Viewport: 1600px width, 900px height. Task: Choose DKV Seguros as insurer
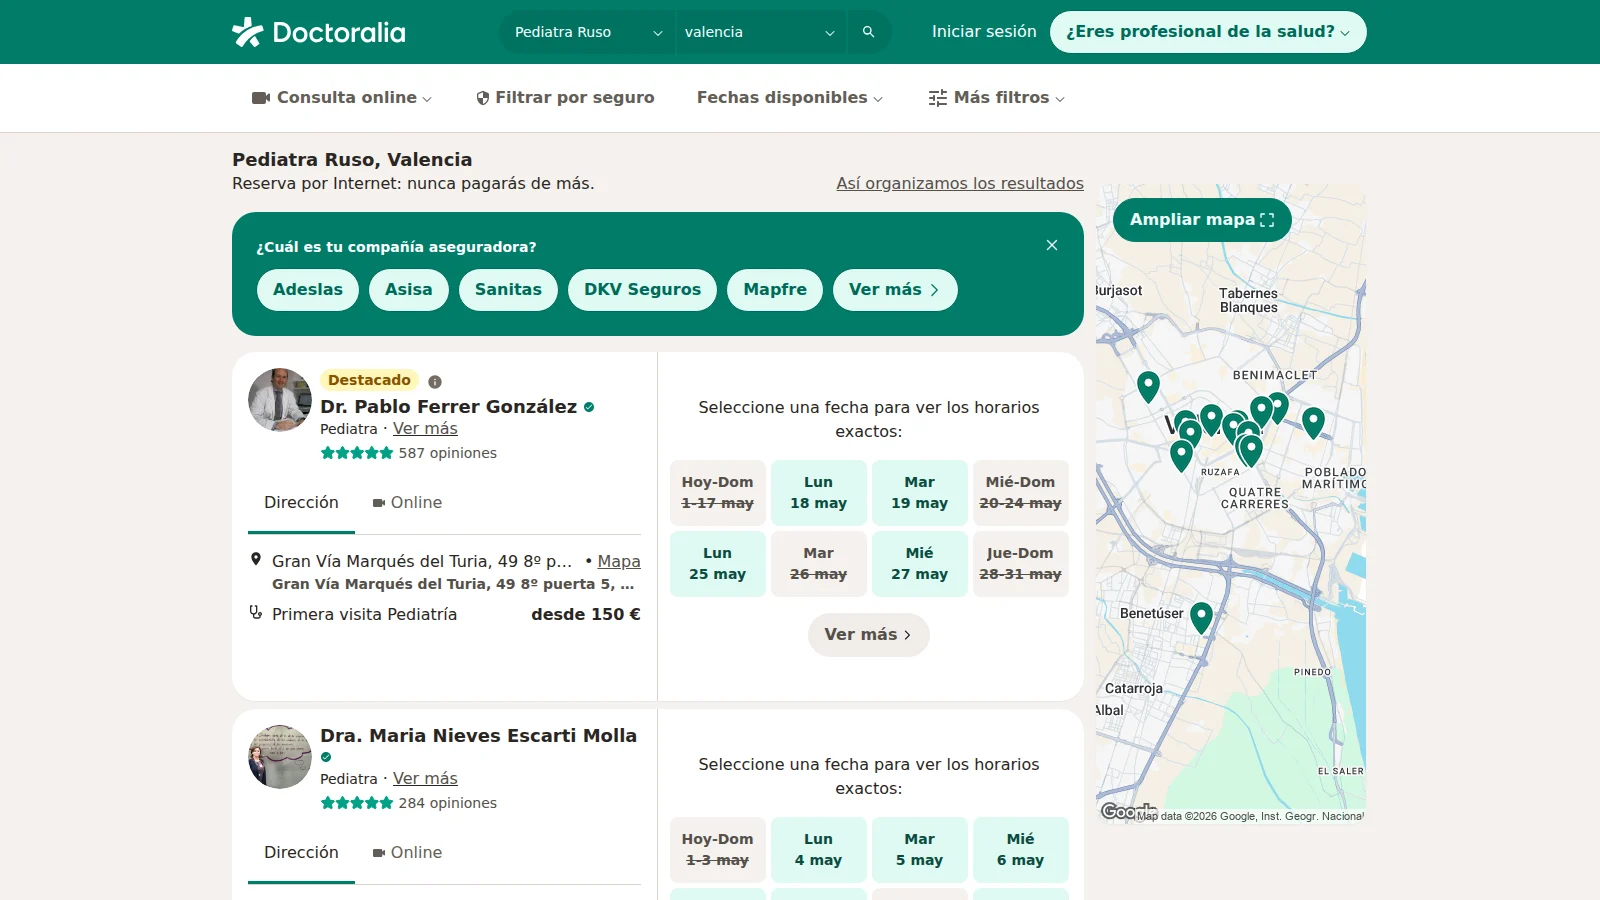coord(643,290)
